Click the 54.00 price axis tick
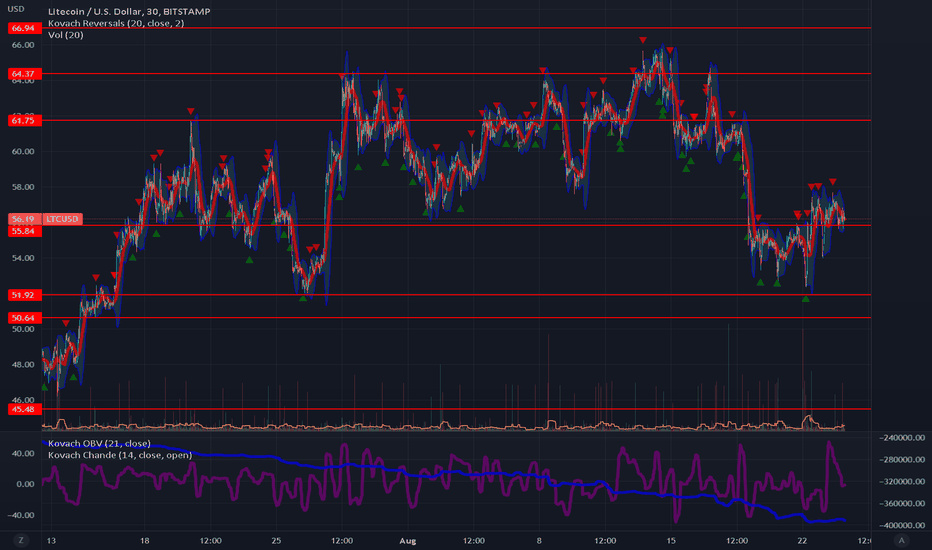 pos(23,258)
